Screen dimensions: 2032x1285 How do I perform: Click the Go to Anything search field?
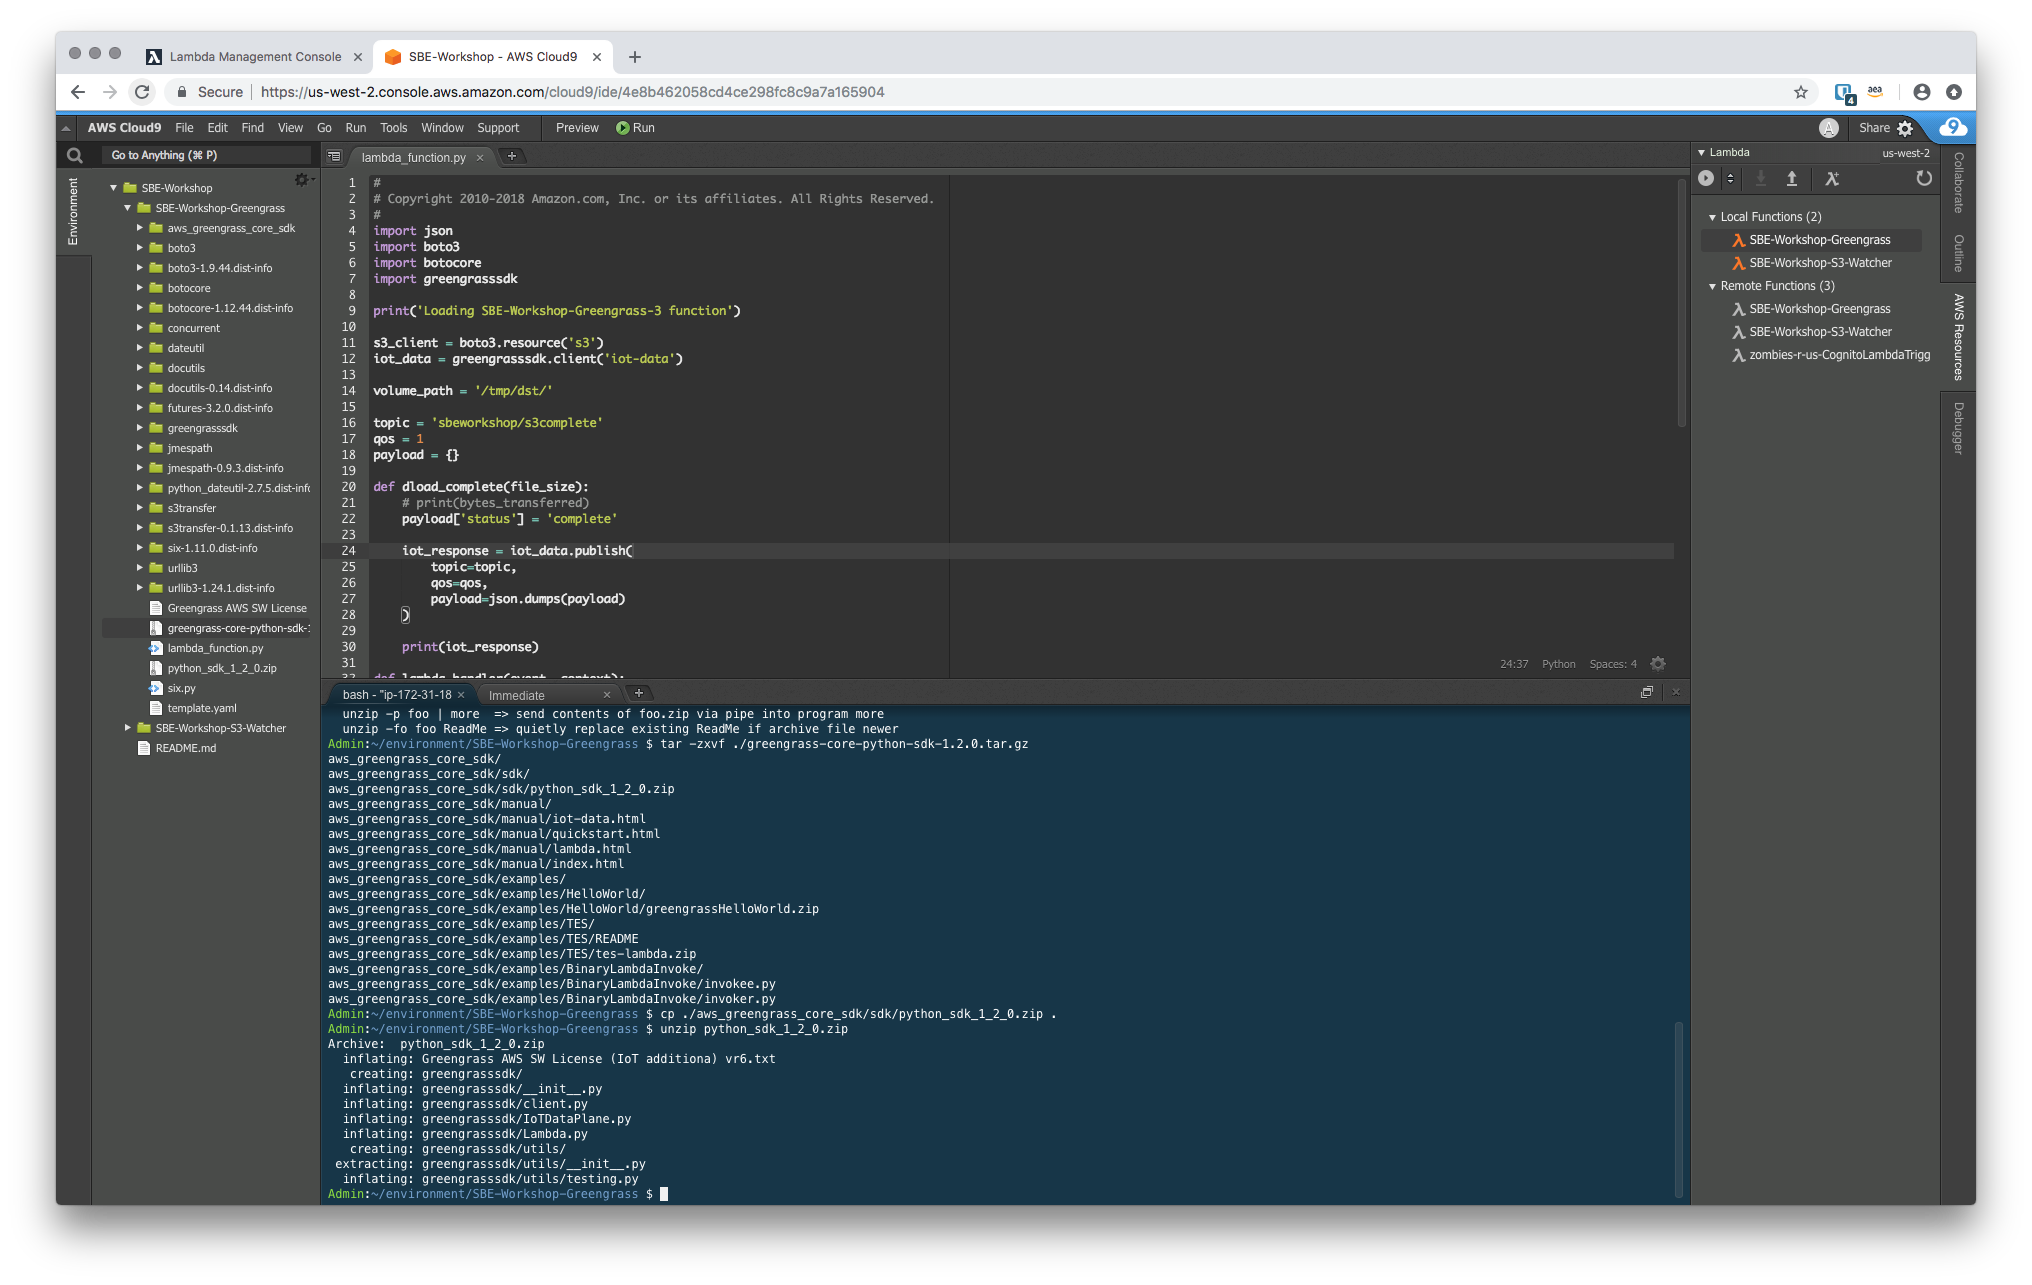[205, 155]
